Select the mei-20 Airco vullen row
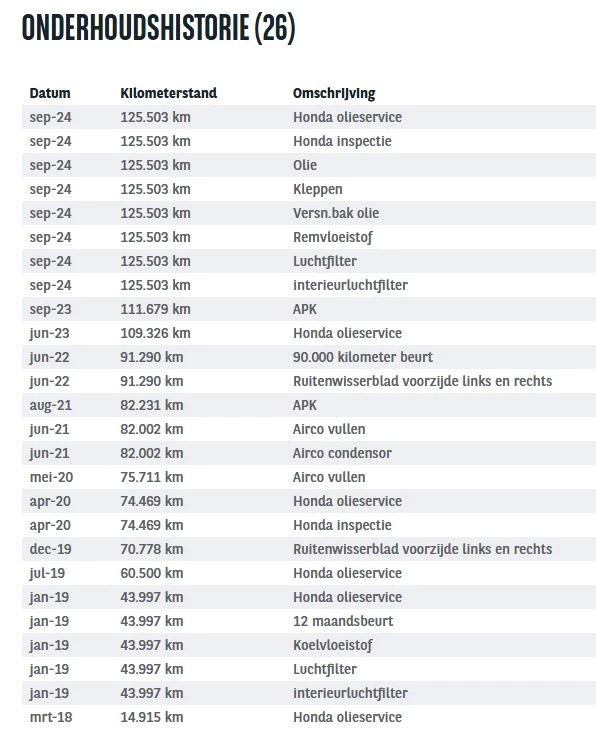596x753 pixels. [x=309, y=477]
